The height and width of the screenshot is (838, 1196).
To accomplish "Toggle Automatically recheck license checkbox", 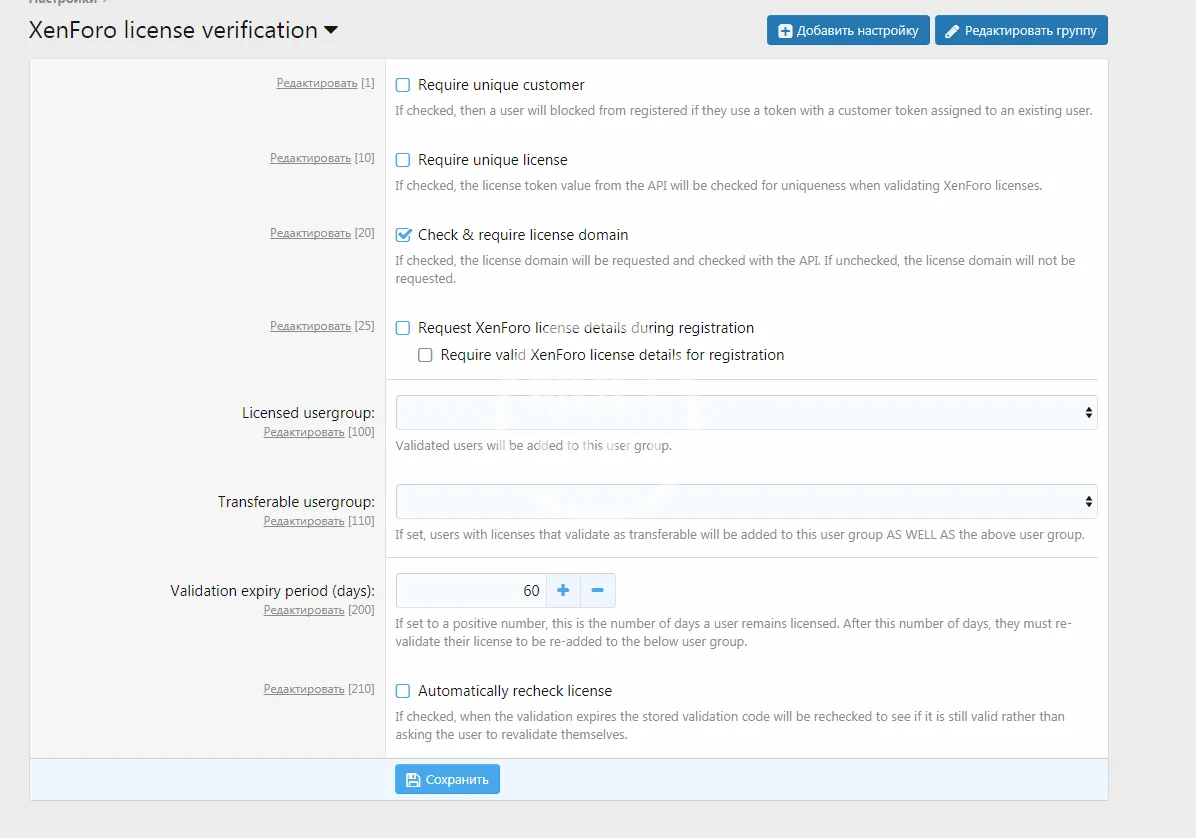I will click(x=403, y=691).
